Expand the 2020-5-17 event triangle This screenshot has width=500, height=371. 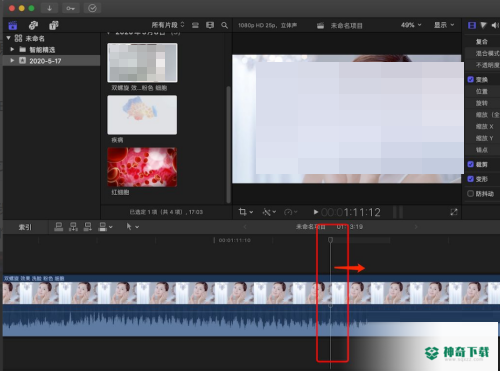click(x=12, y=61)
